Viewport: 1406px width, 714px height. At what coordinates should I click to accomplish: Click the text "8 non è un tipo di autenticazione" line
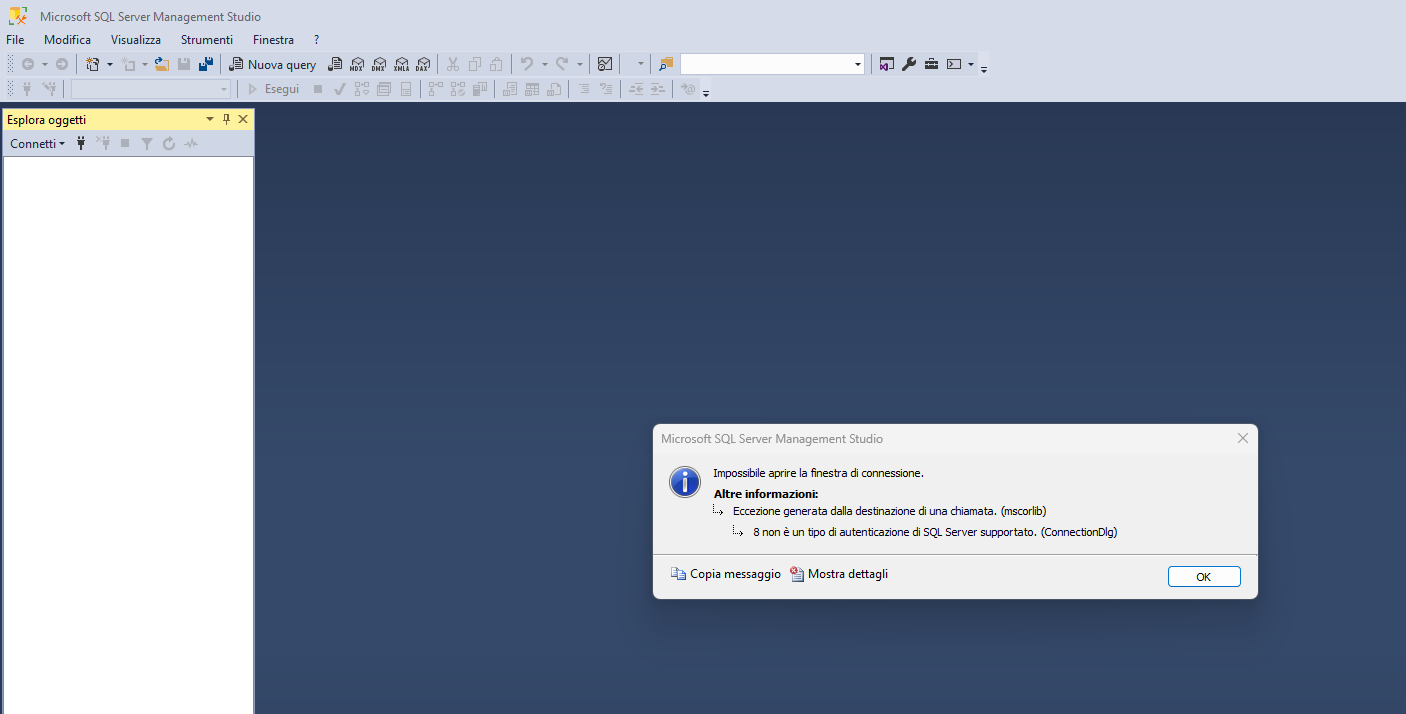click(x=935, y=532)
